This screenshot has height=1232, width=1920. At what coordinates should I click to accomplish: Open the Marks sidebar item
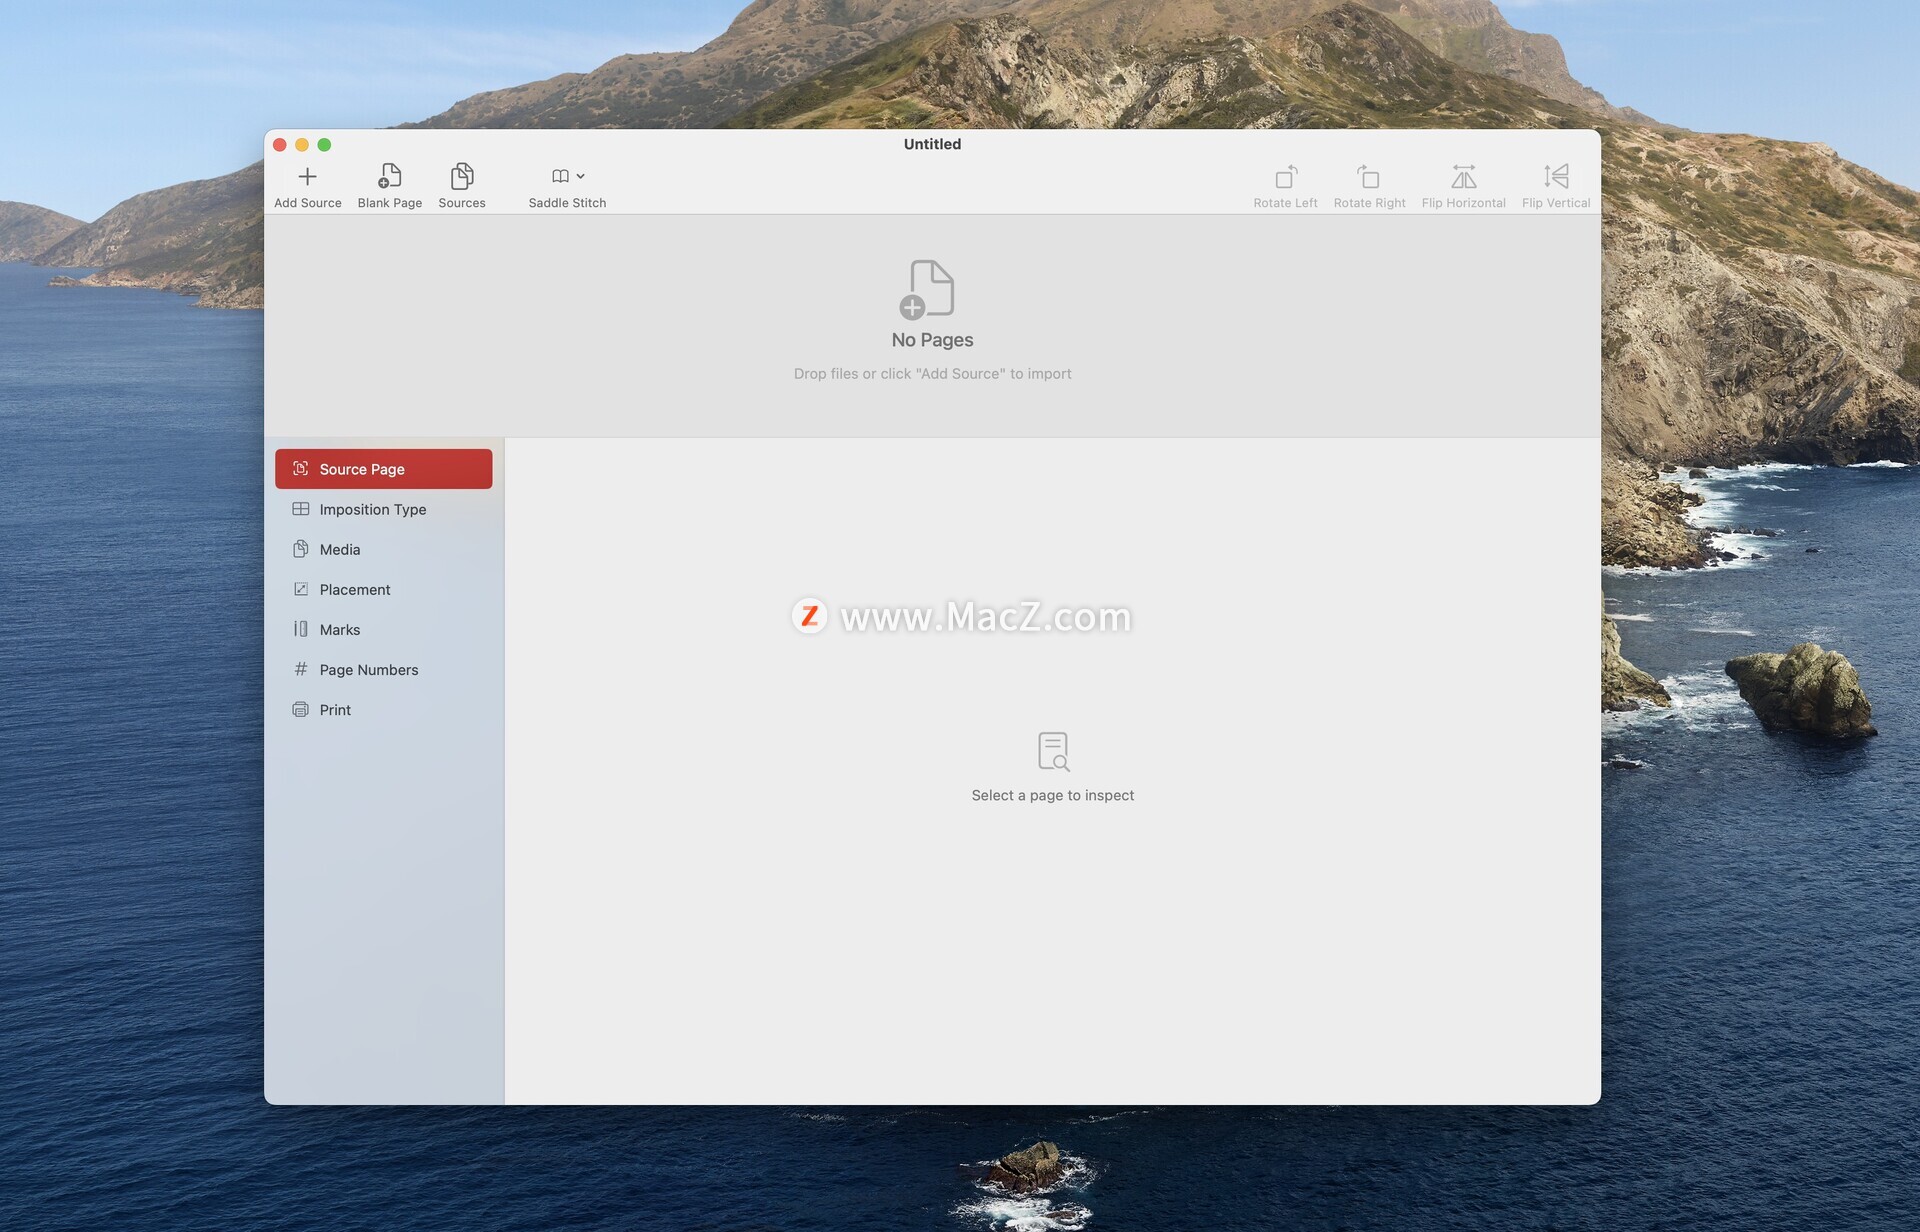click(339, 629)
